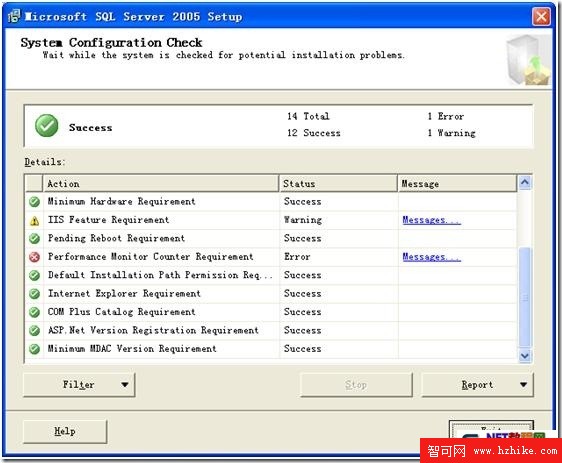The image size is (562, 463).
Task: Click the success icon beside Minimum Hardware Requirement
Action: click(34, 202)
